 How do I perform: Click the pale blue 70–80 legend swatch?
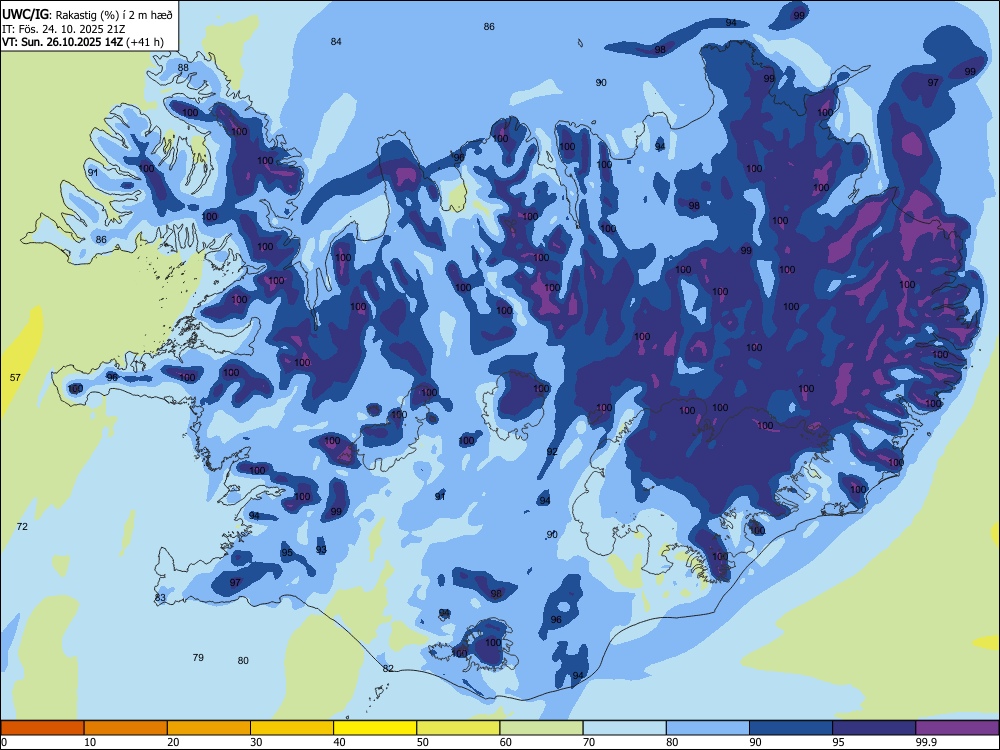click(x=624, y=728)
